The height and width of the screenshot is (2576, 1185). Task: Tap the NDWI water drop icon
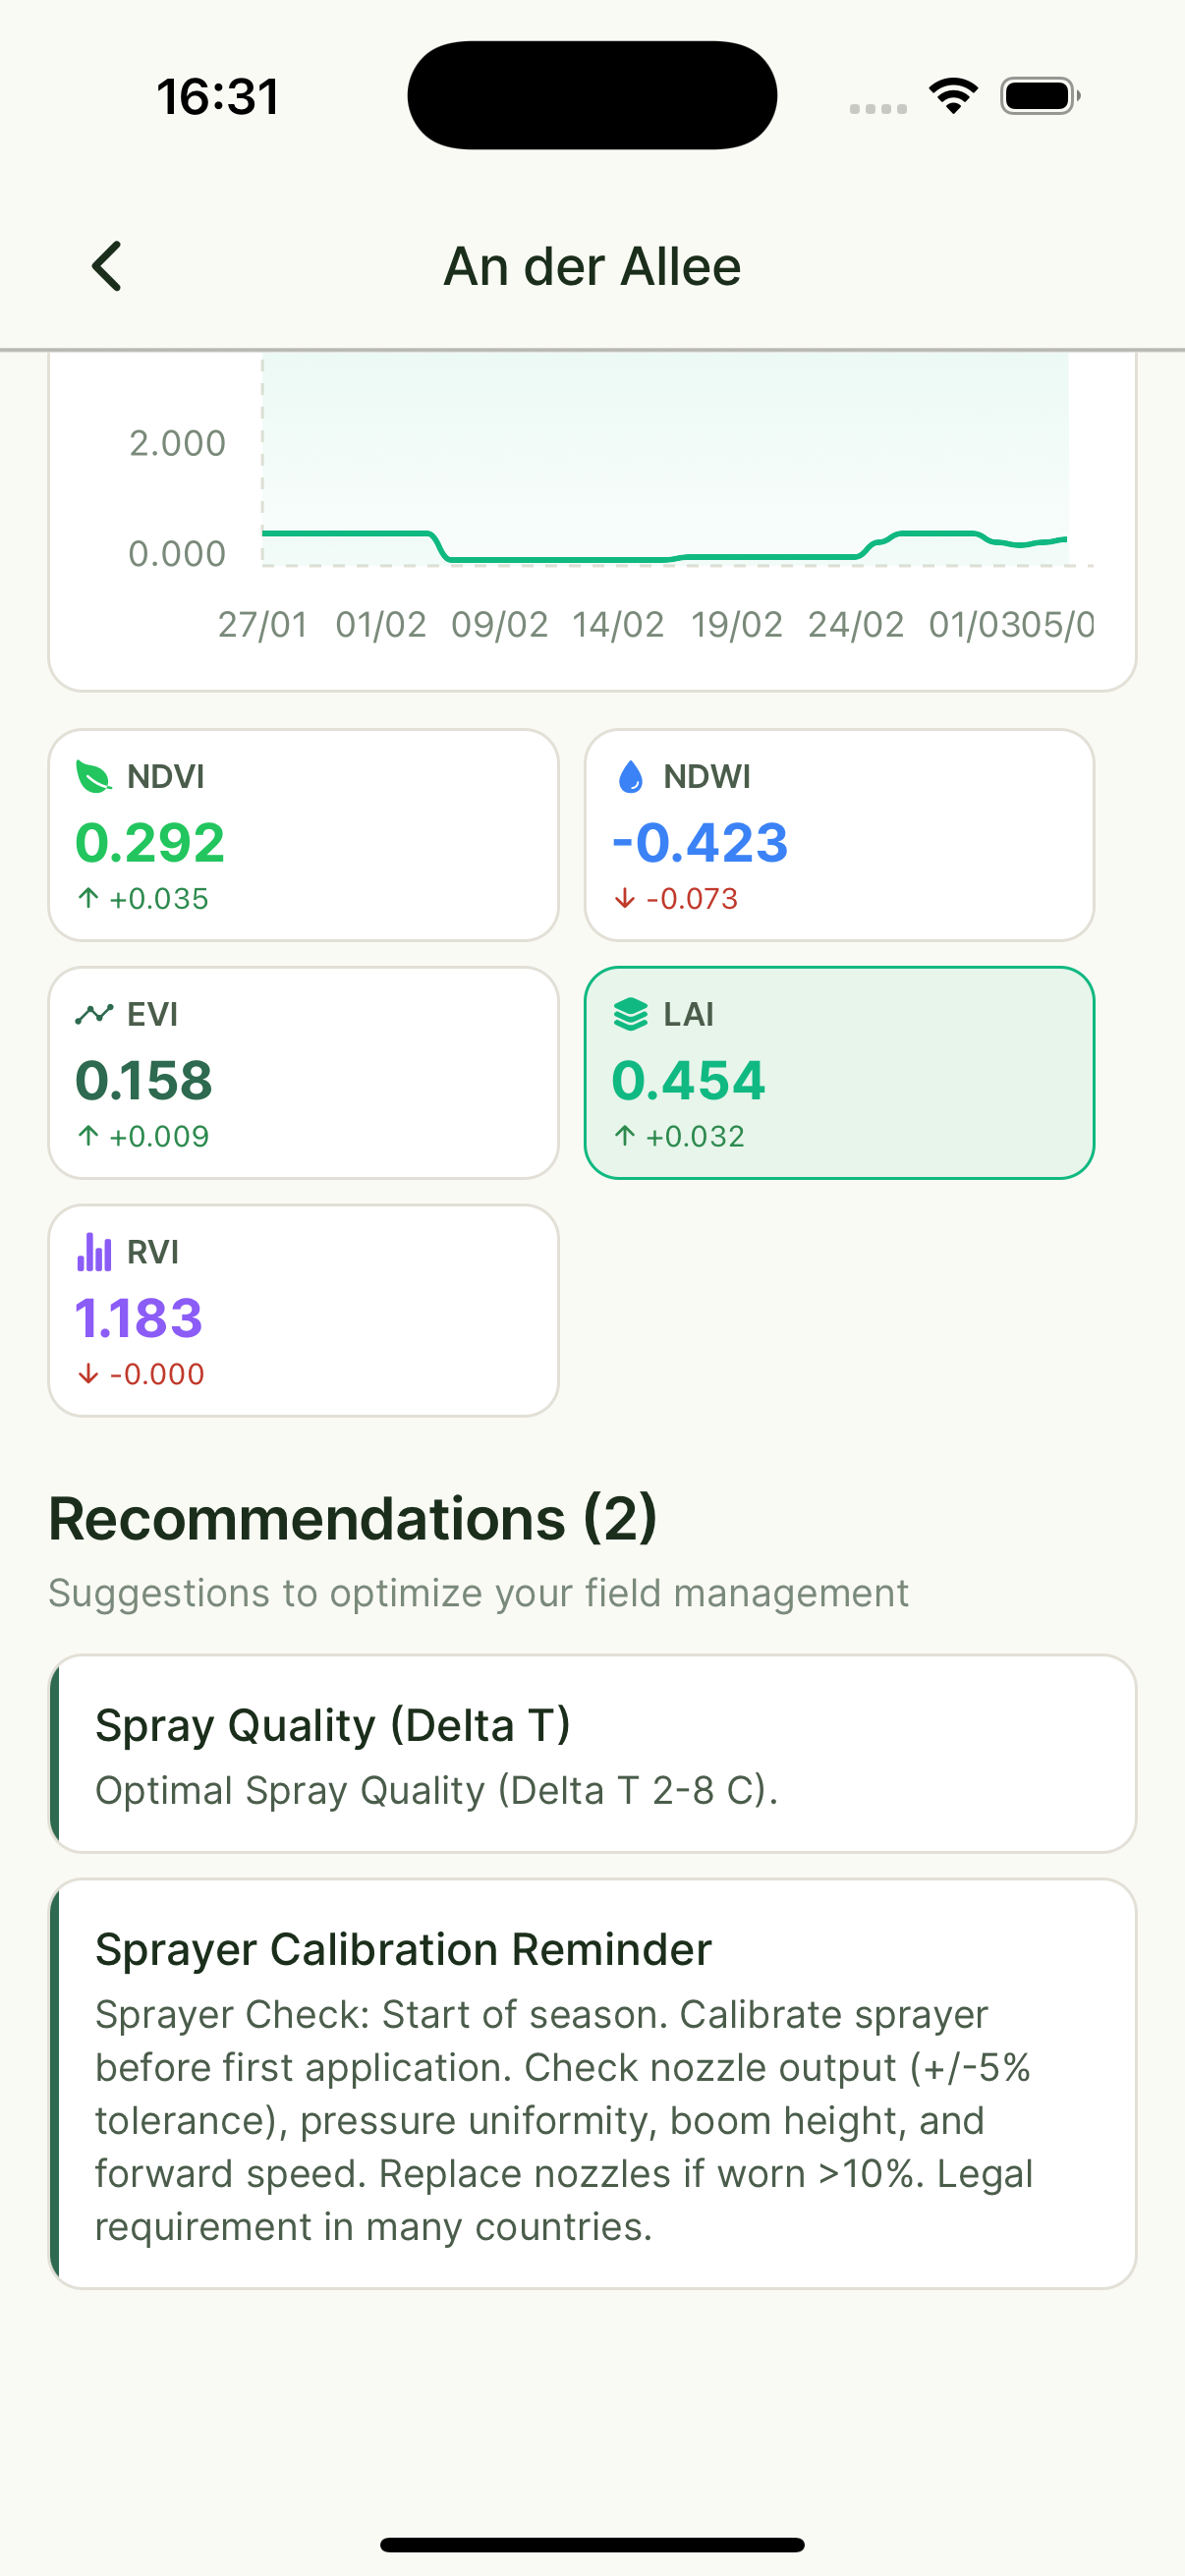click(x=630, y=777)
